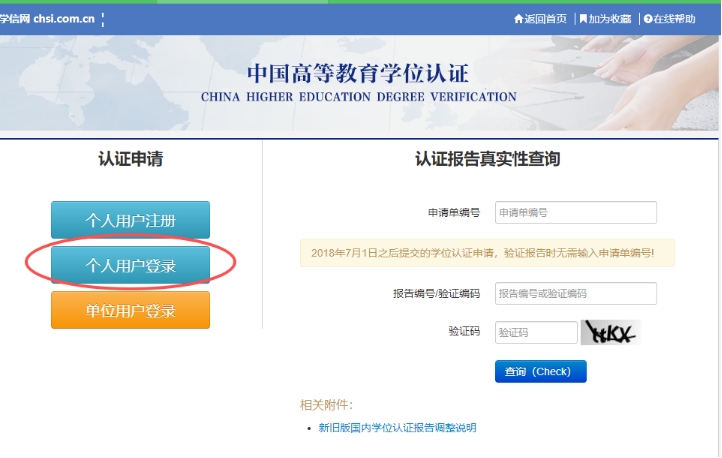Focus the 报告编号或验证编码 input field
This screenshot has width=722, height=458.
pos(575,293)
